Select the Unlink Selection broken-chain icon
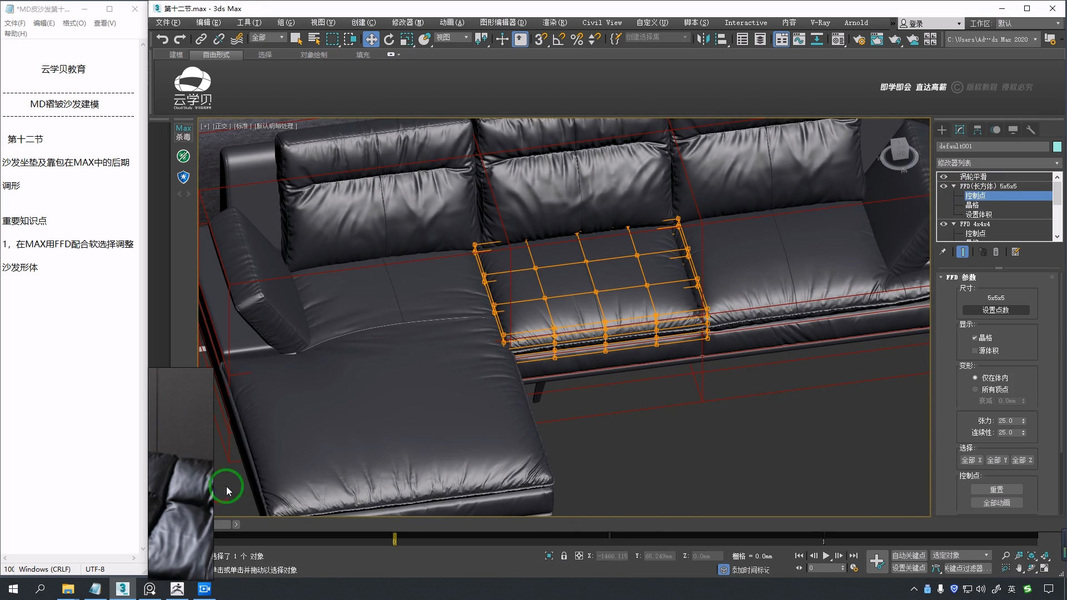The image size is (1067, 600). (218, 39)
